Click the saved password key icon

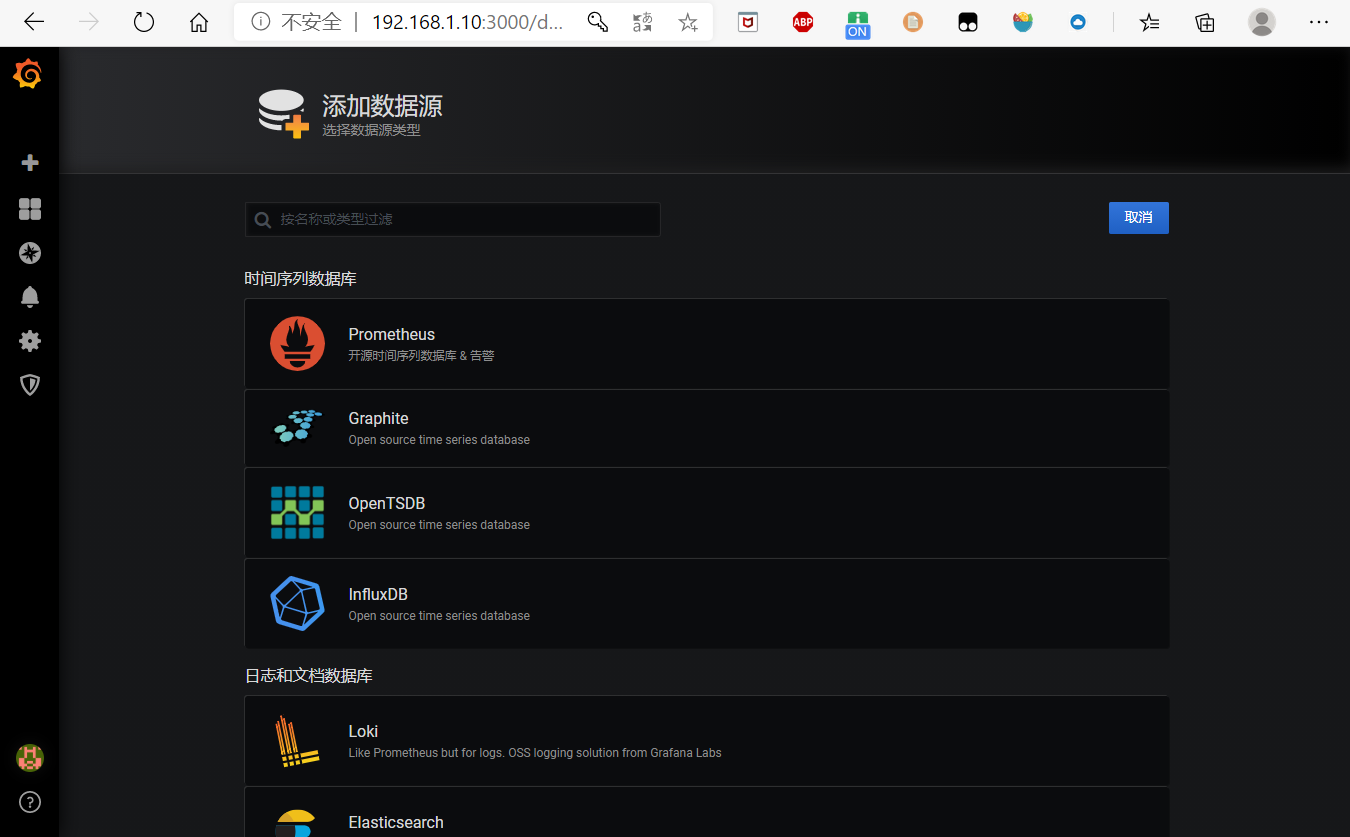tap(597, 22)
